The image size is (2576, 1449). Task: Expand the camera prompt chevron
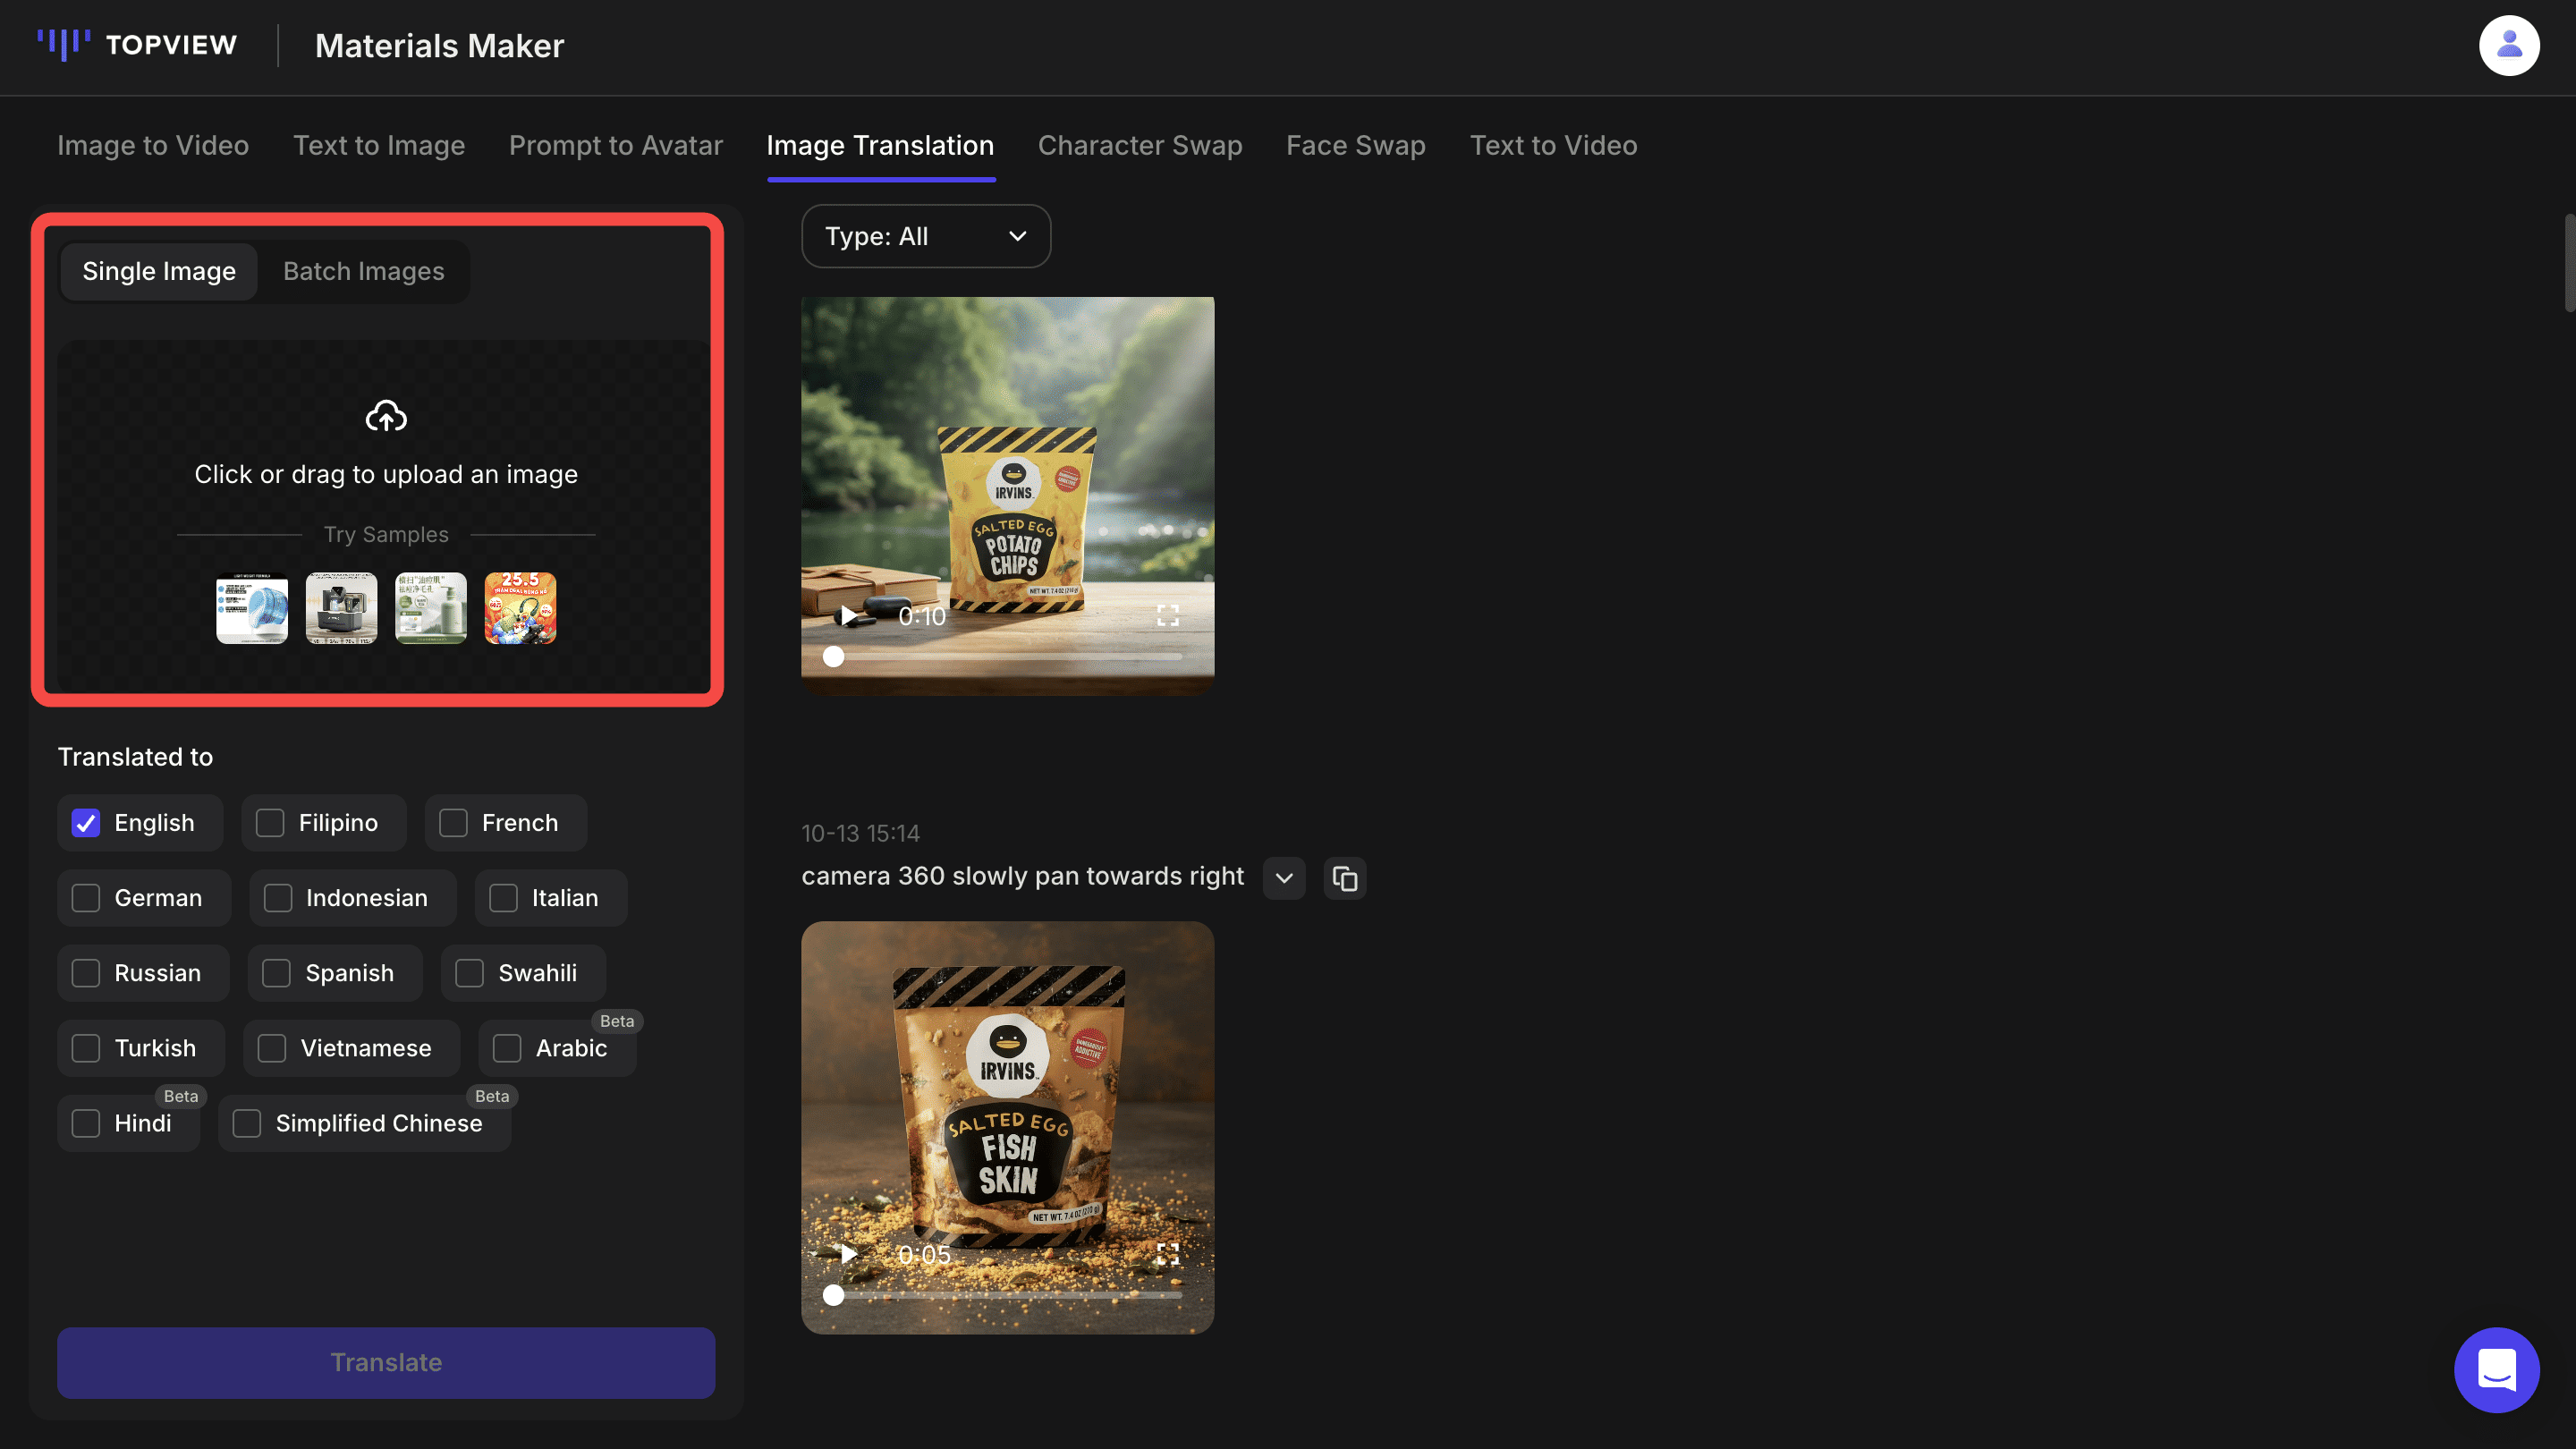(x=1284, y=878)
